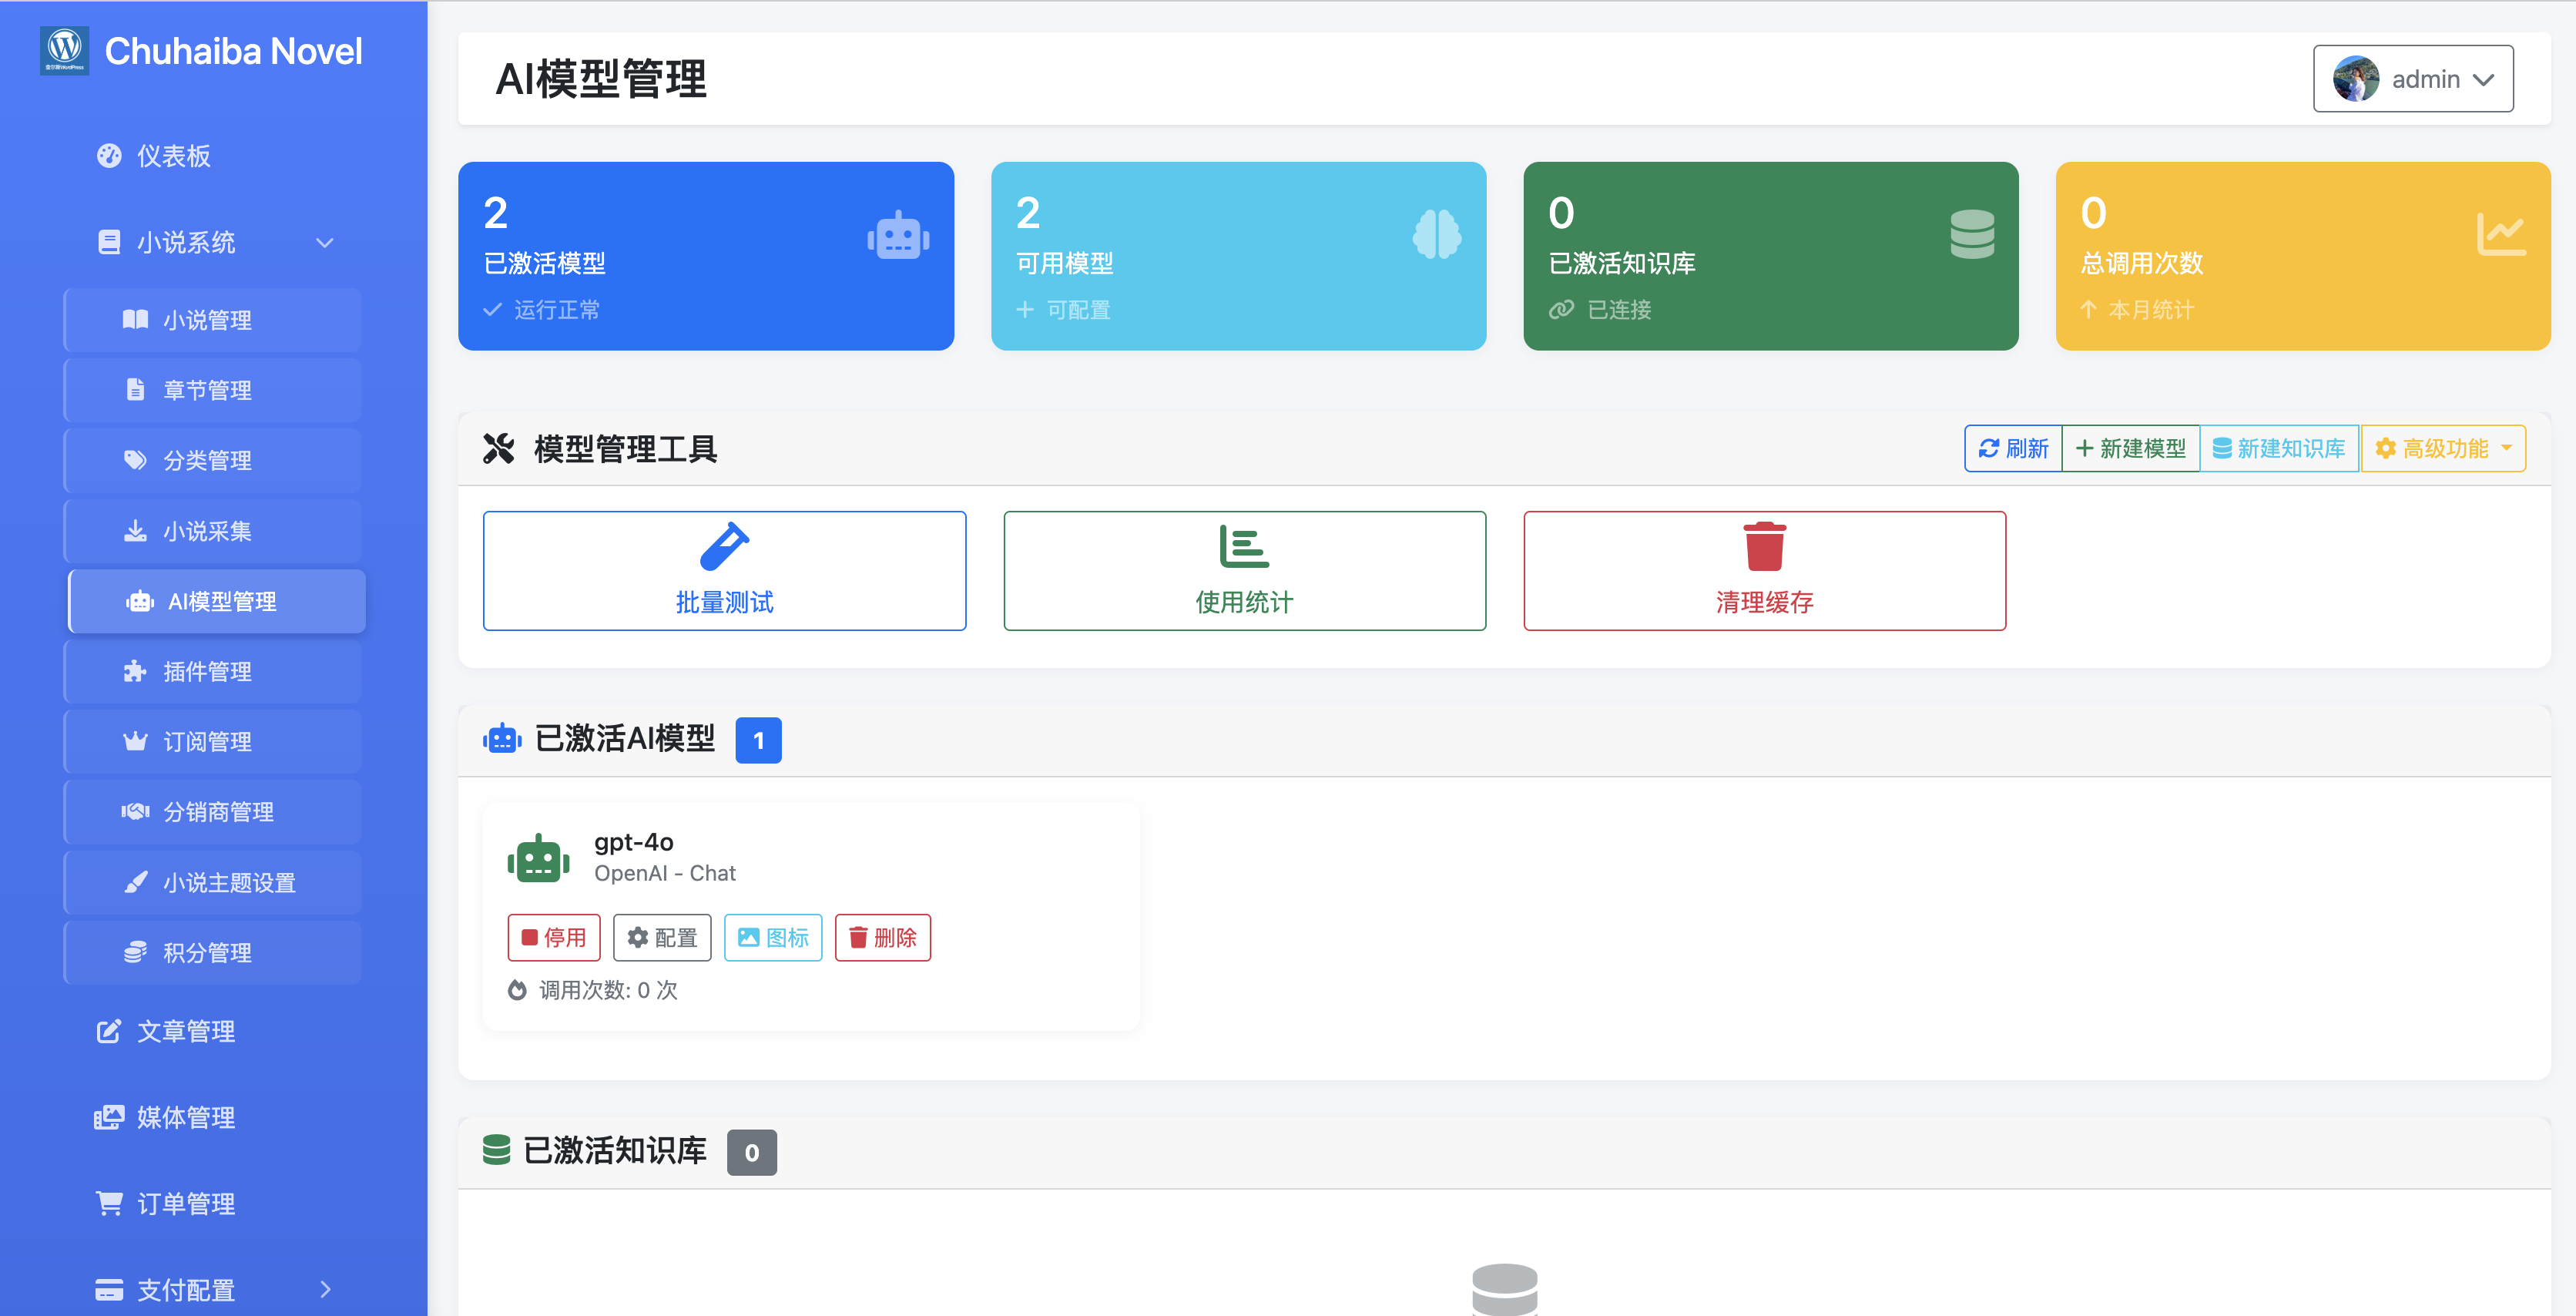Expand the 支付配置 submenu arrow
Viewport: 2576px width, 1316px height.
pyautogui.click(x=325, y=1290)
